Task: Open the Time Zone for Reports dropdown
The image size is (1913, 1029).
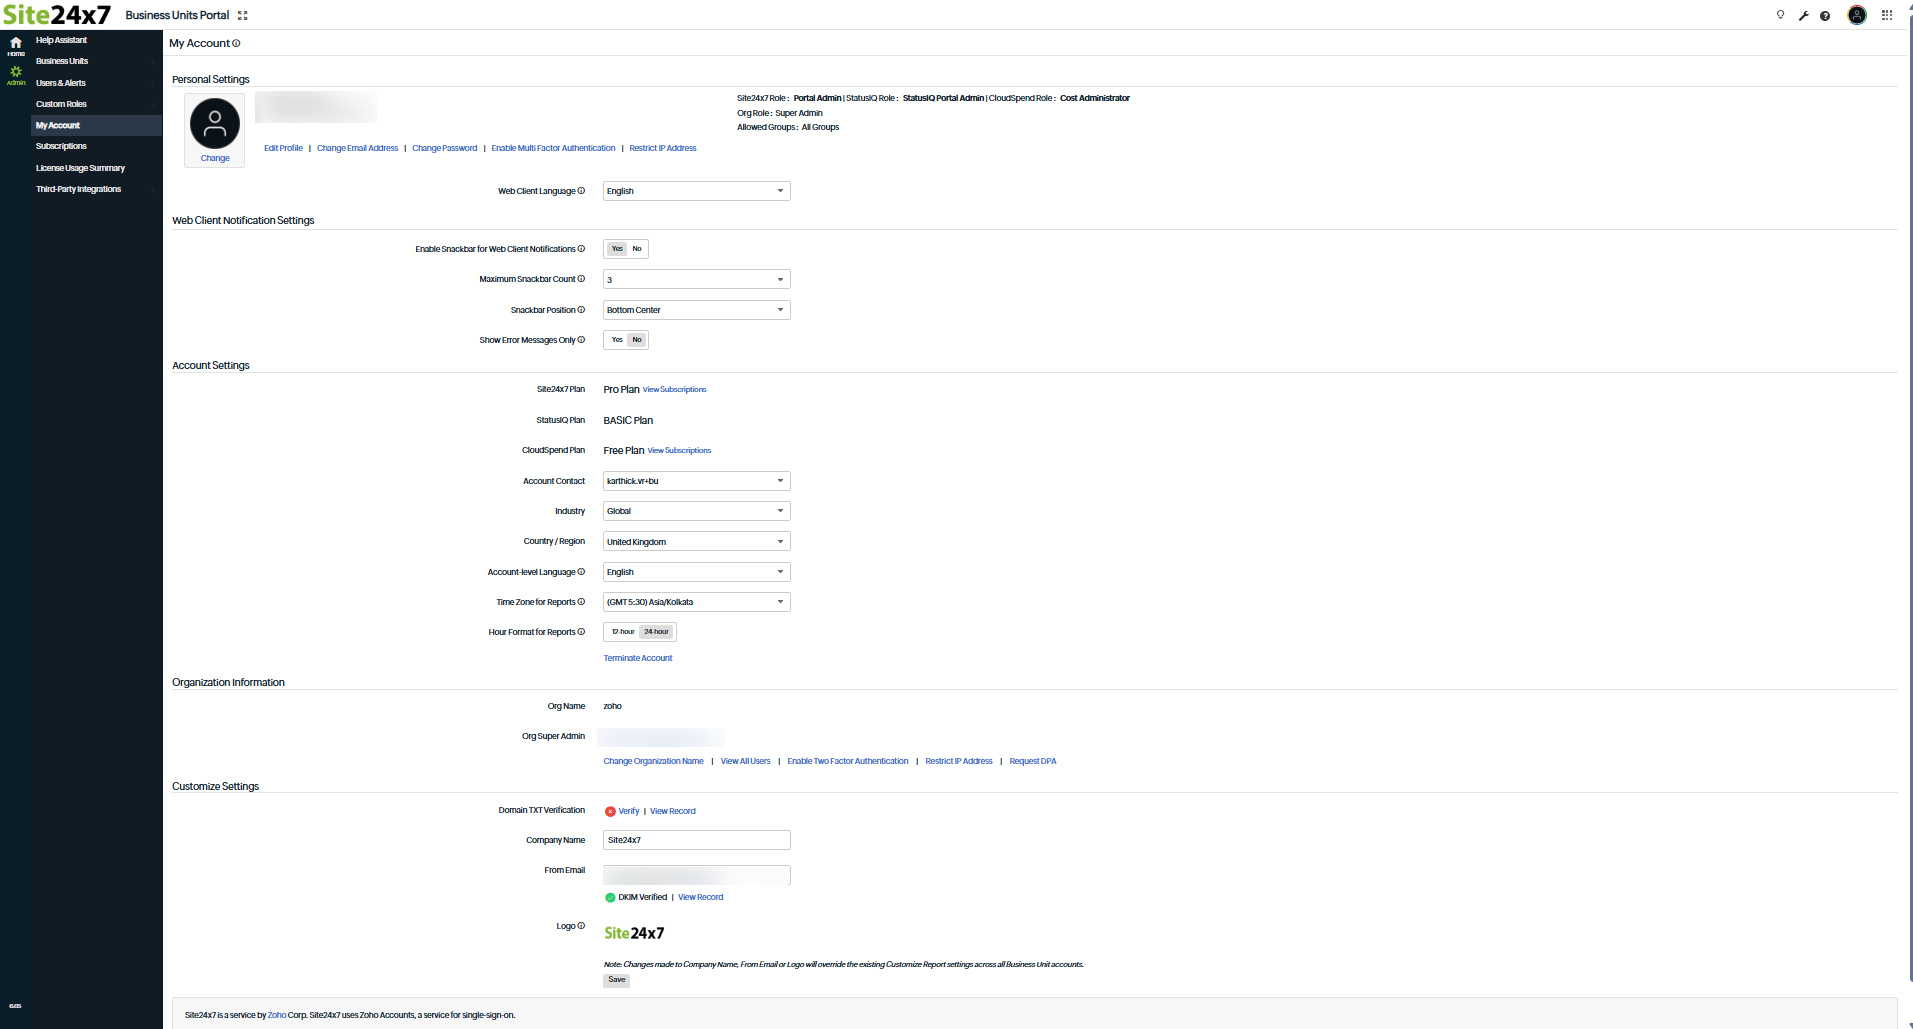Action: tap(696, 602)
